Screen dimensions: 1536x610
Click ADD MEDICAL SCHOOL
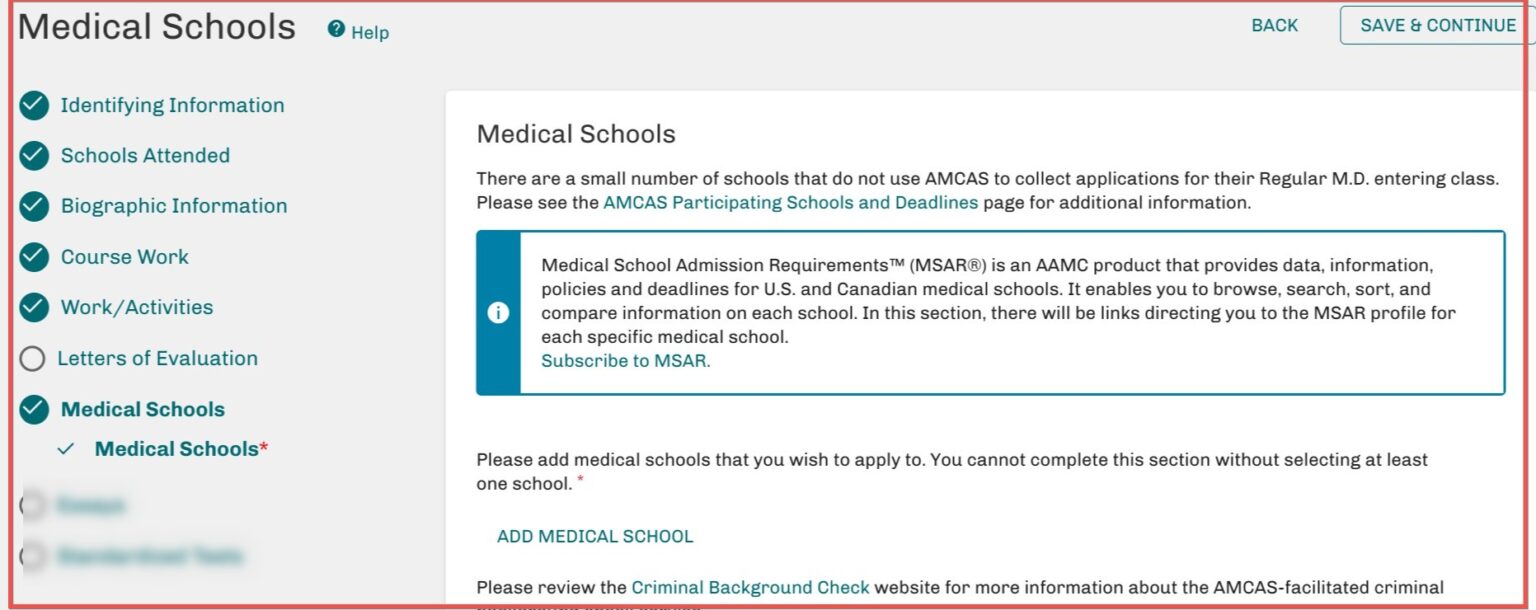coord(594,536)
